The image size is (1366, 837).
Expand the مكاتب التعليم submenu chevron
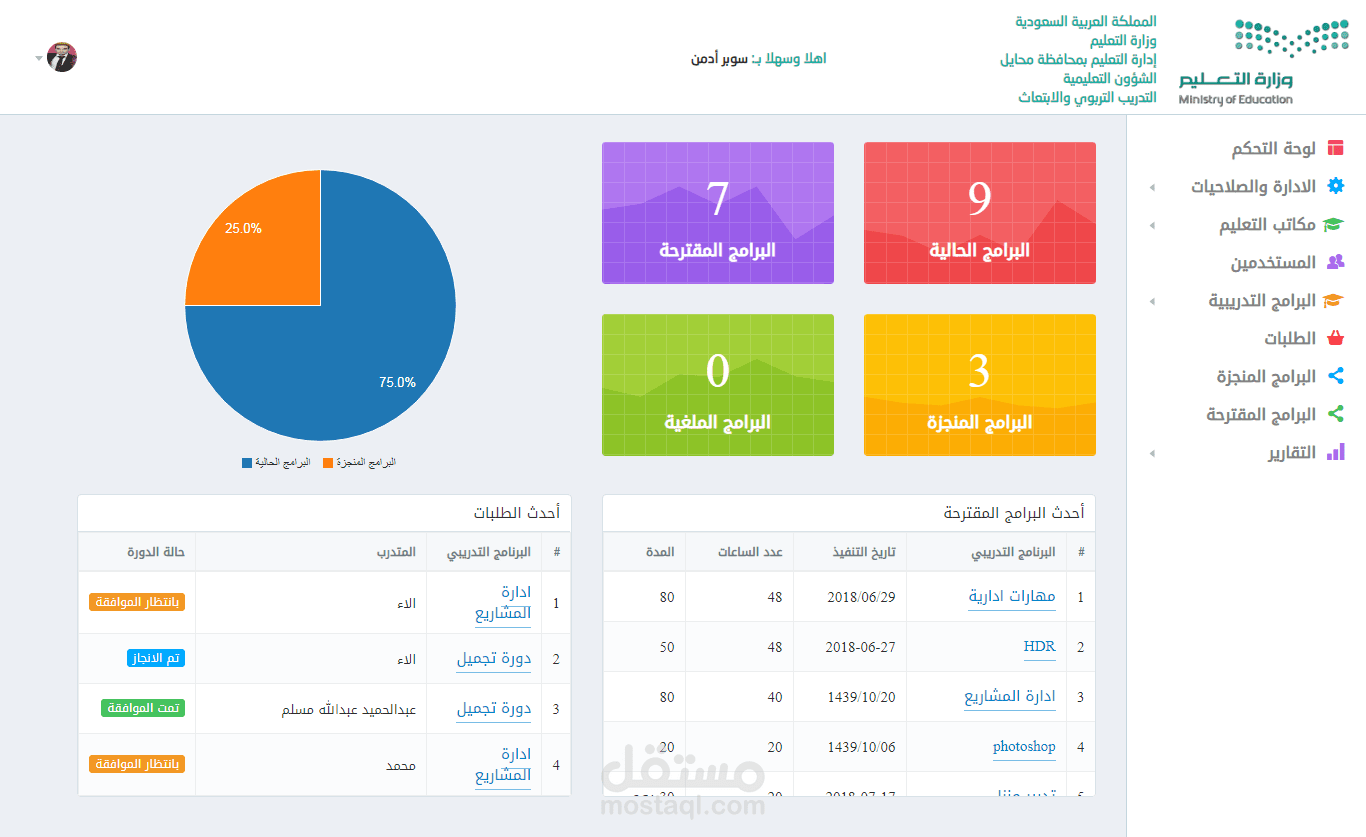(1151, 224)
